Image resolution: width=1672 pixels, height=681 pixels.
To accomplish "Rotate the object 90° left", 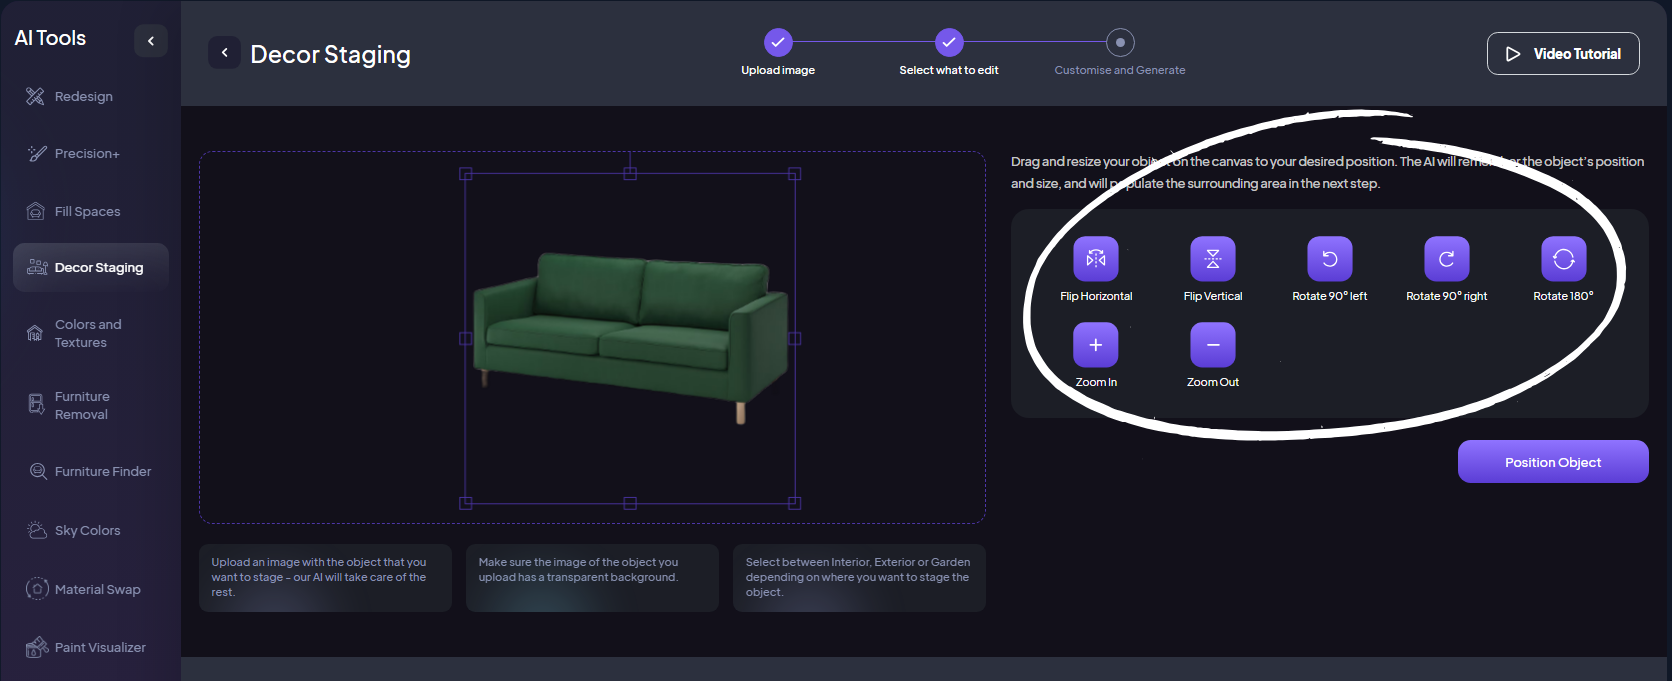I will (x=1329, y=259).
